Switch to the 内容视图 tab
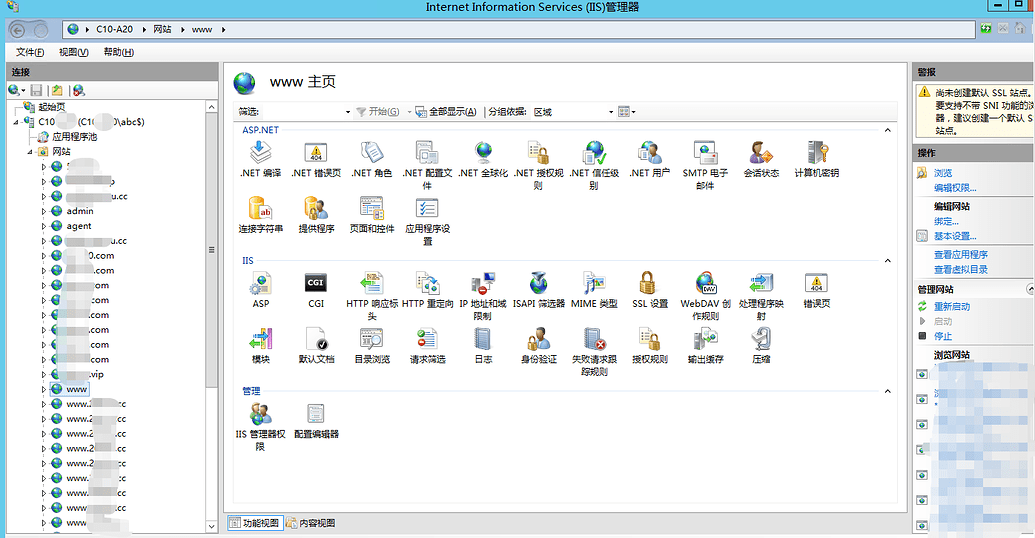 (x=311, y=523)
